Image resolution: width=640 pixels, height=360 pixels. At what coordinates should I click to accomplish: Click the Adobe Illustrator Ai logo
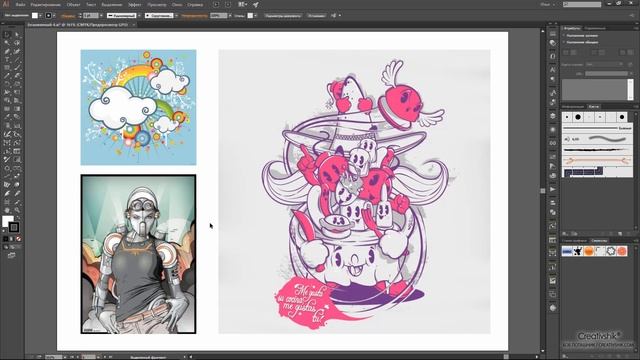click(6, 5)
